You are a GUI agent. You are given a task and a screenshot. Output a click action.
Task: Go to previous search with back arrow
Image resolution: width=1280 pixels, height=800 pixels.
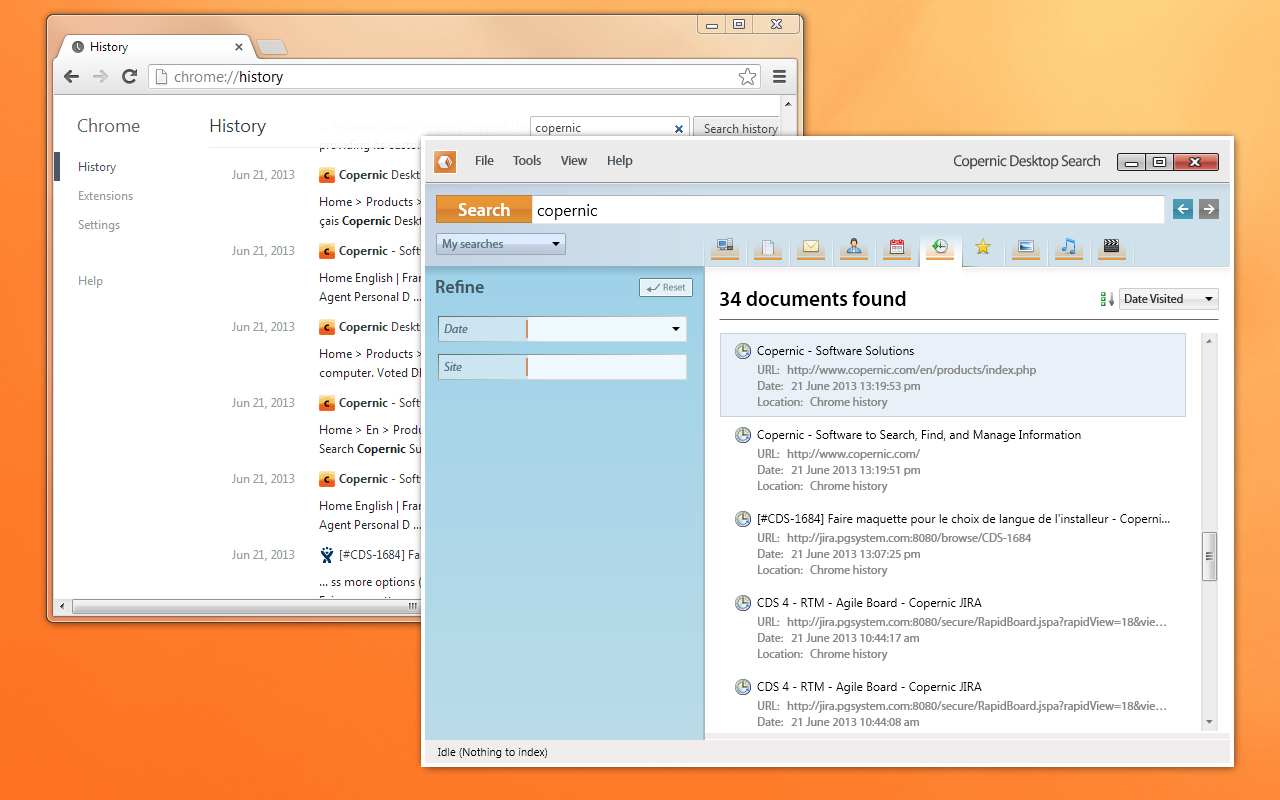pyautogui.click(x=1183, y=209)
